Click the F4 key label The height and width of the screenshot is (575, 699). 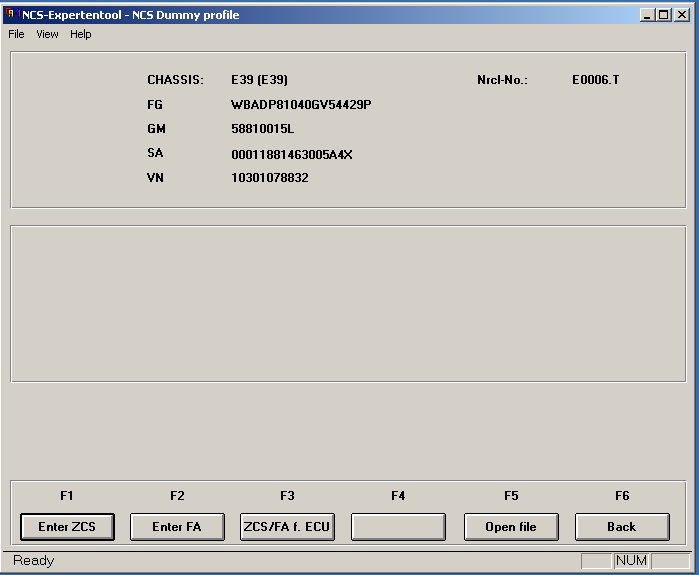coord(398,496)
